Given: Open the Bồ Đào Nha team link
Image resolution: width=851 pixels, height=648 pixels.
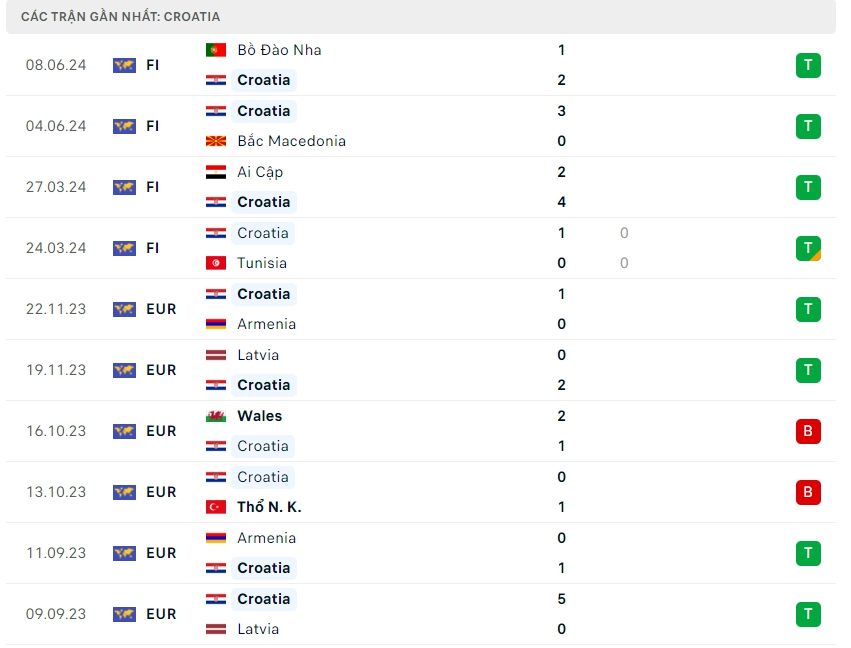Looking at the screenshot, I should pyautogui.click(x=279, y=50).
